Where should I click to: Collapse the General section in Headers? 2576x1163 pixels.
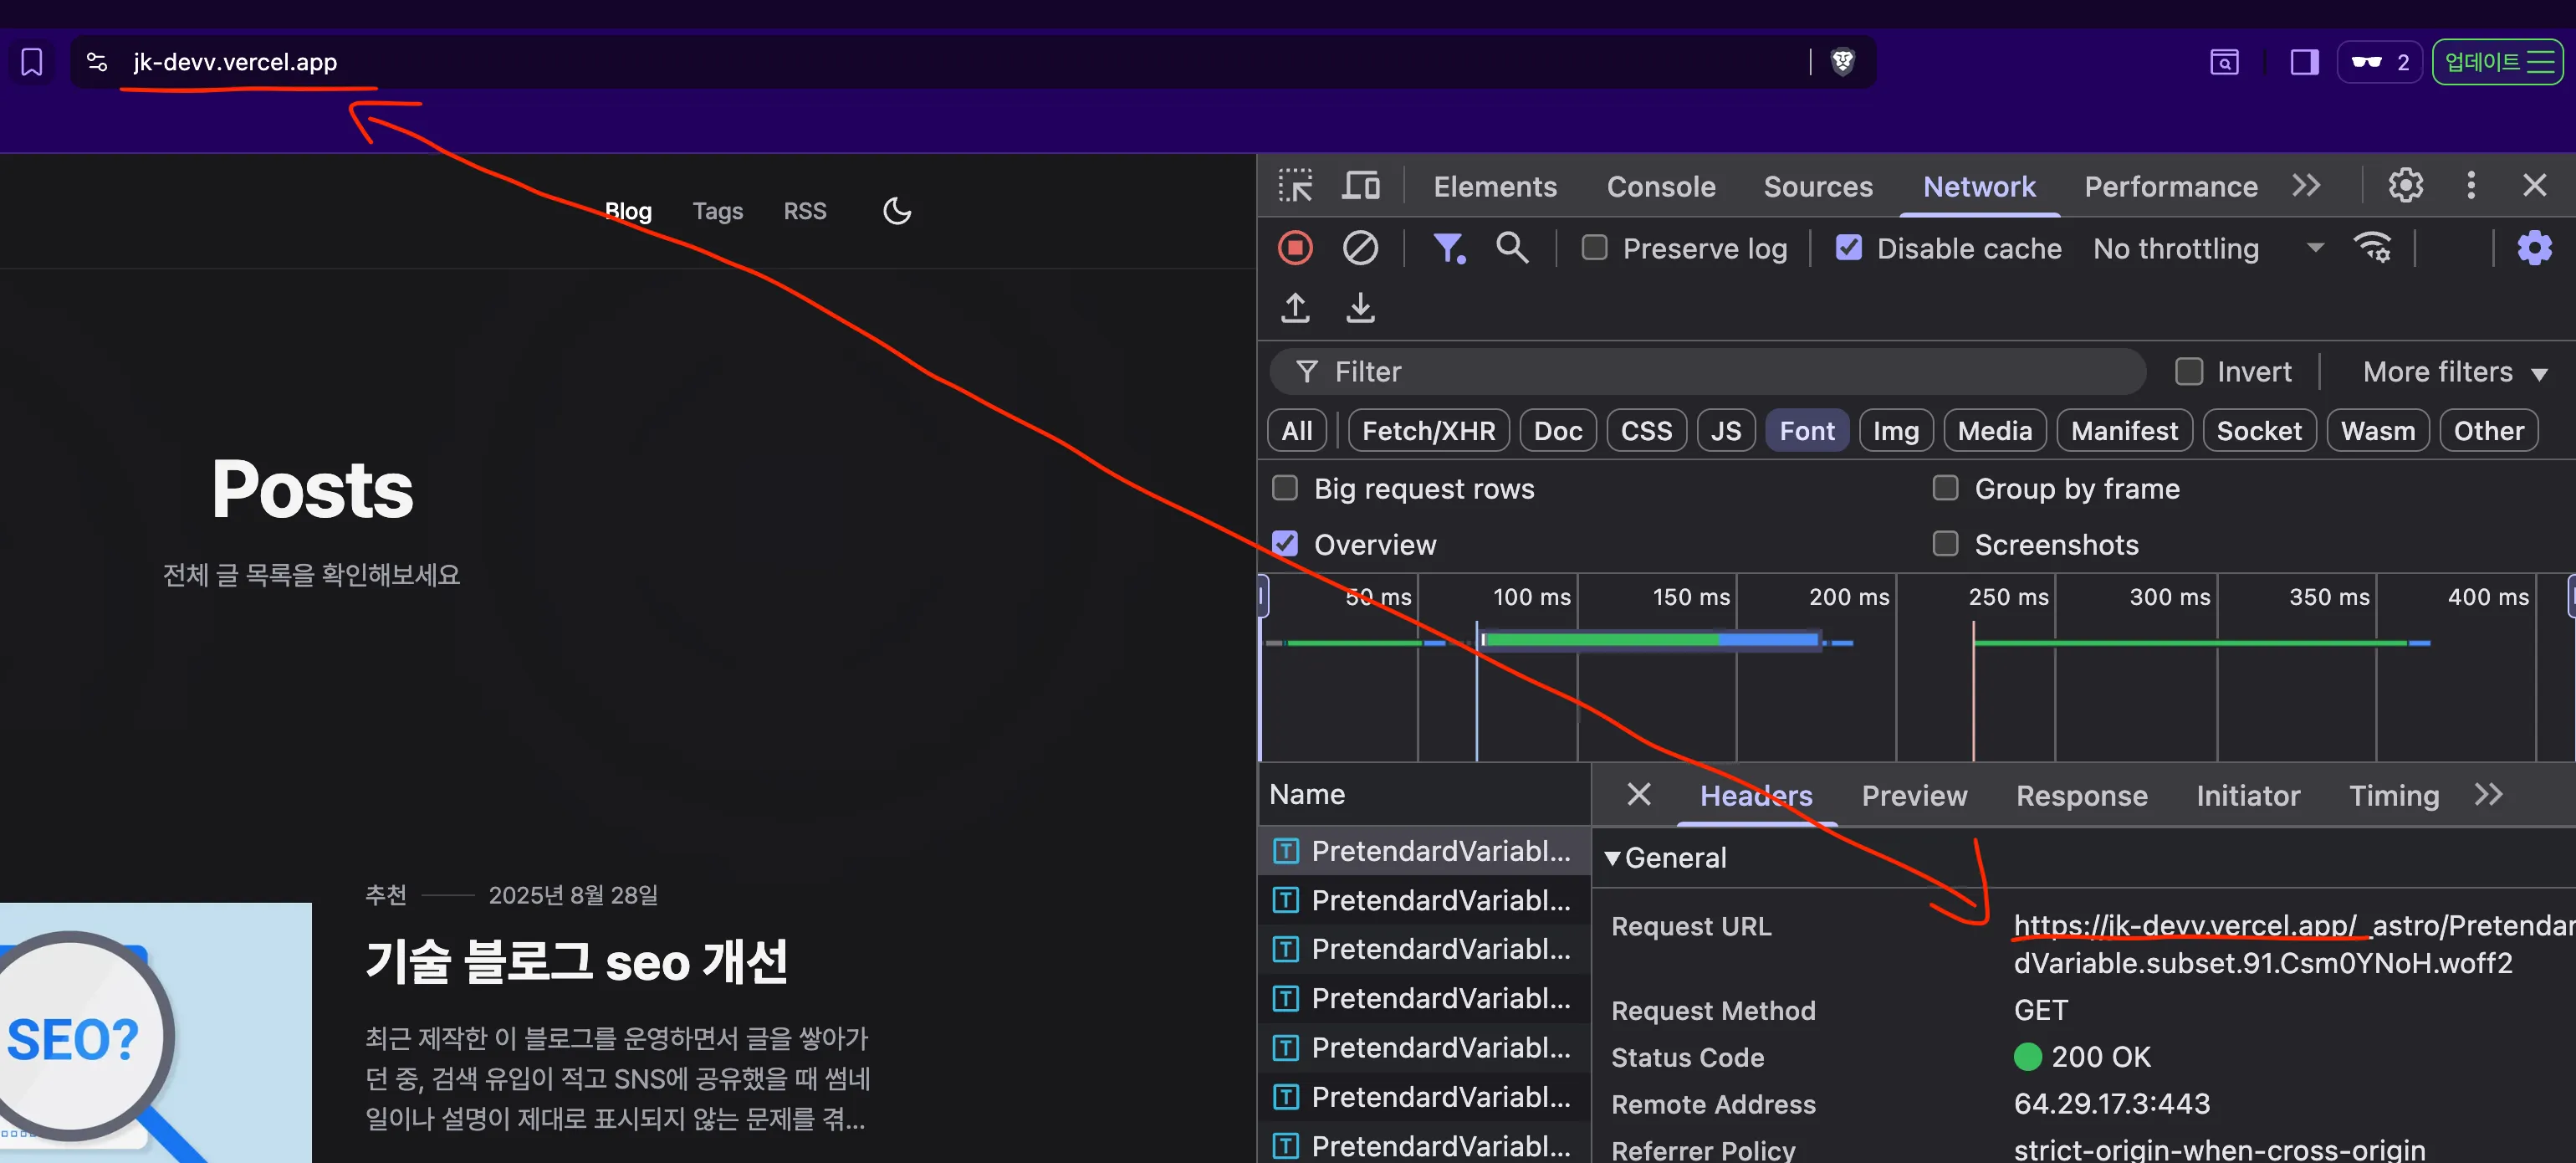(1612, 857)
